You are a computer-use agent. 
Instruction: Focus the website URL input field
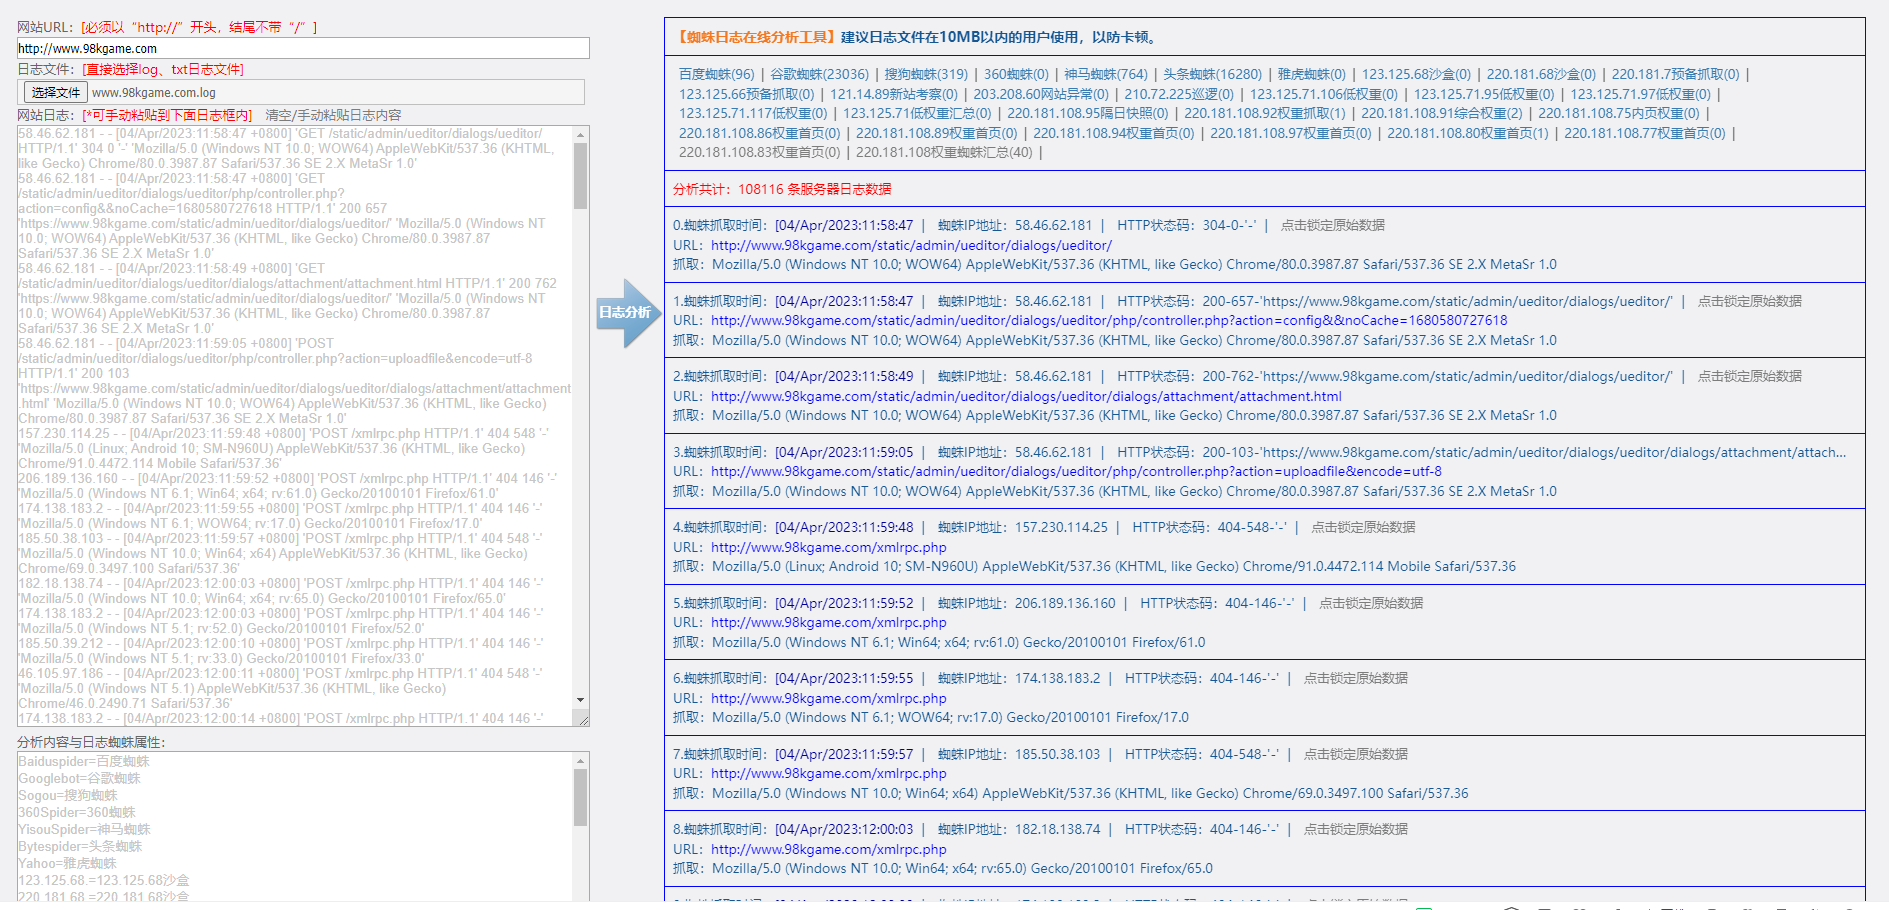coord(302,48)
